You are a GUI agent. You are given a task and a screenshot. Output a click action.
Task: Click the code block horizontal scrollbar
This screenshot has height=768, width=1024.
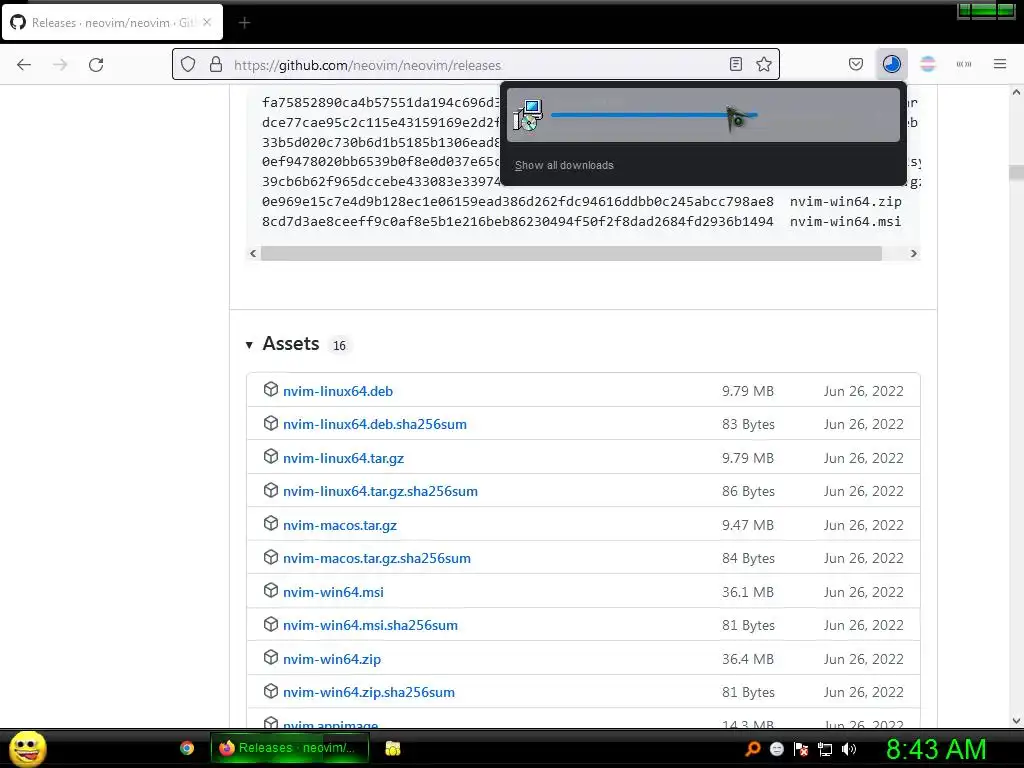coord(571,253)
